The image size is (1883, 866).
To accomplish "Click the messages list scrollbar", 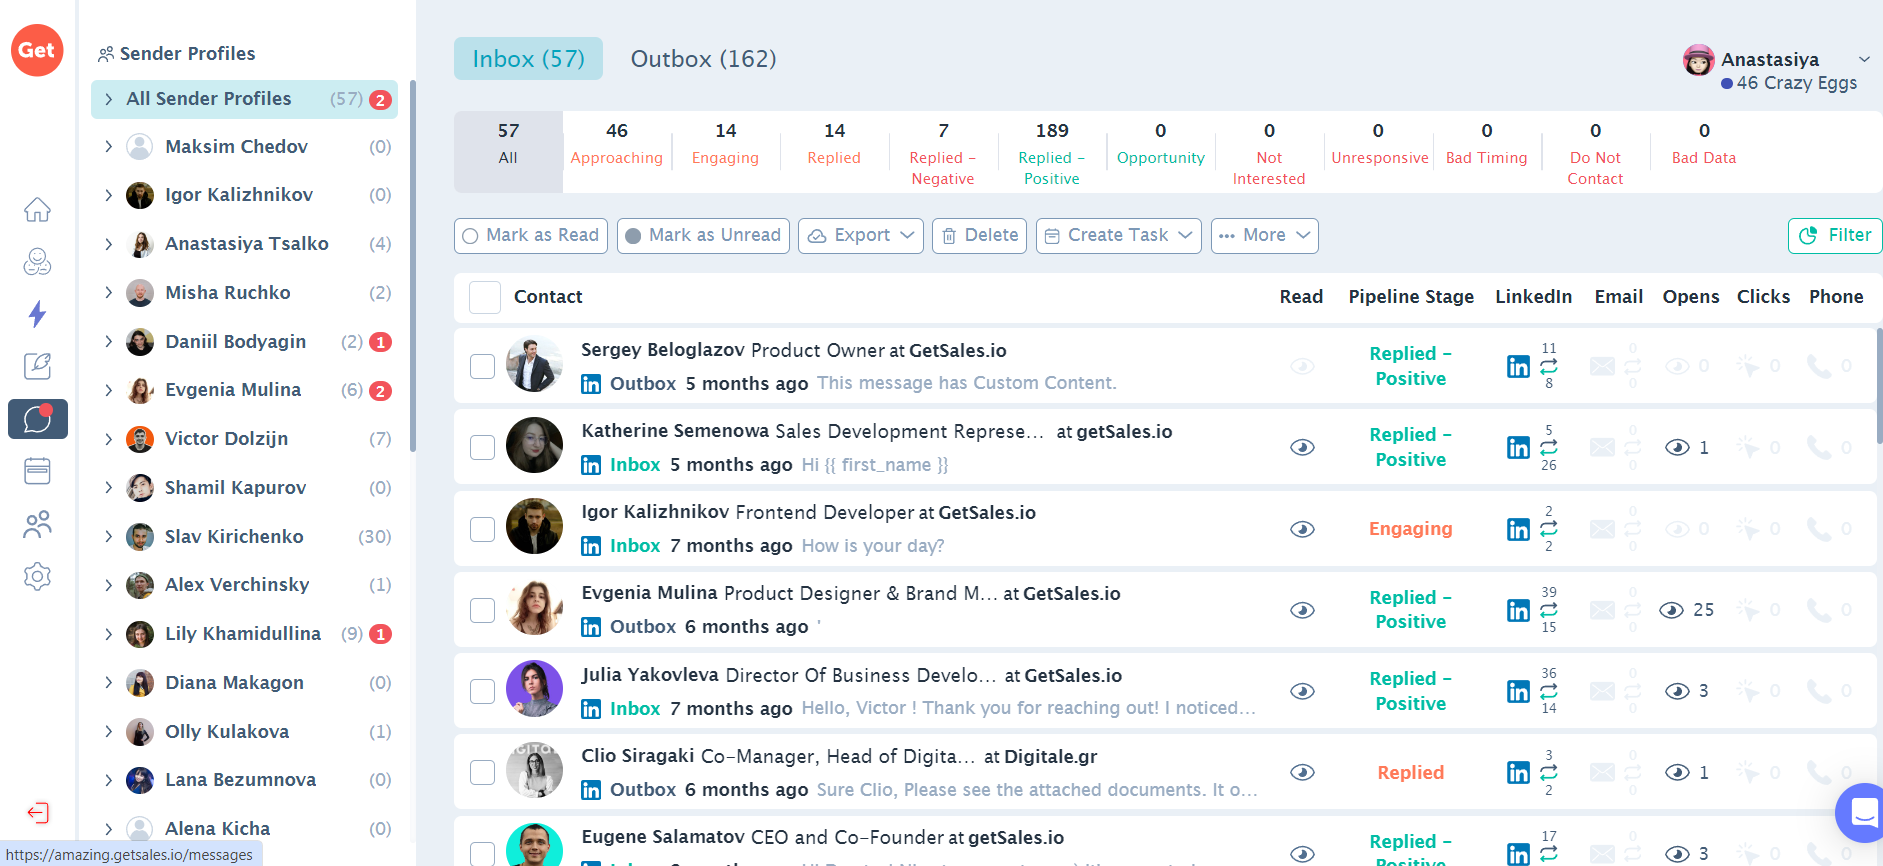I will [x=1878, y=386].
